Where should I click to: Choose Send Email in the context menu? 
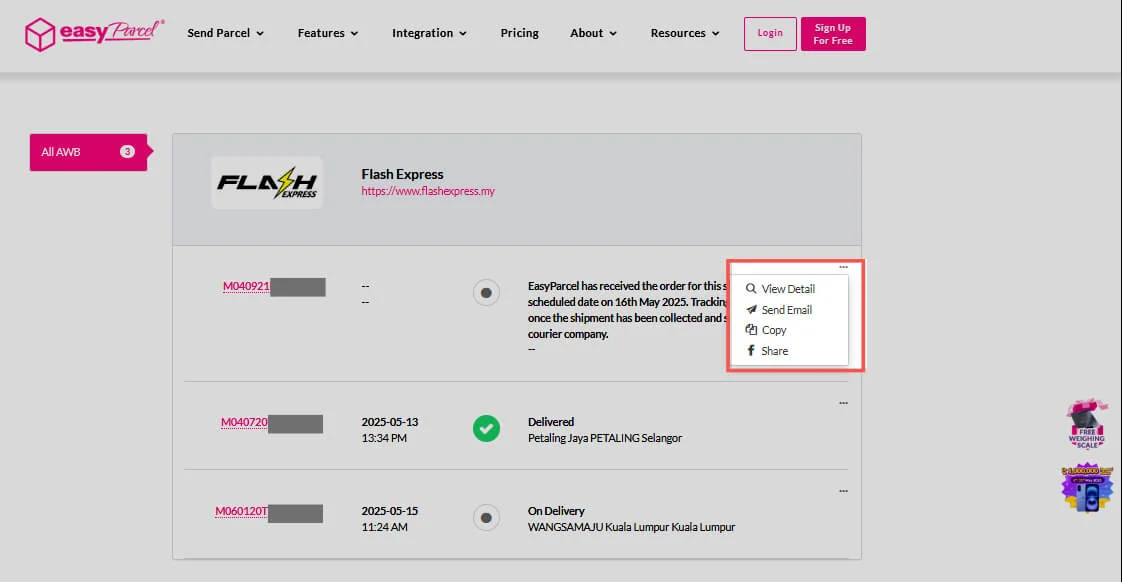pyautogui.click(x=786, y=310)
